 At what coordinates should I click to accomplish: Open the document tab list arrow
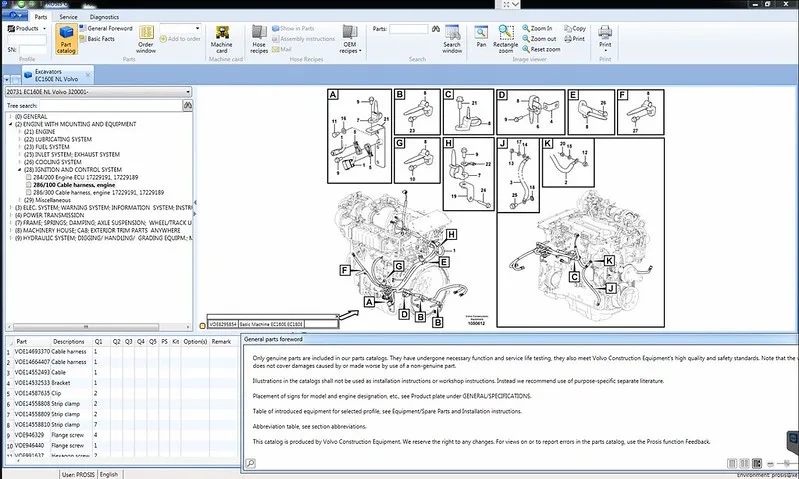[7, 80]
